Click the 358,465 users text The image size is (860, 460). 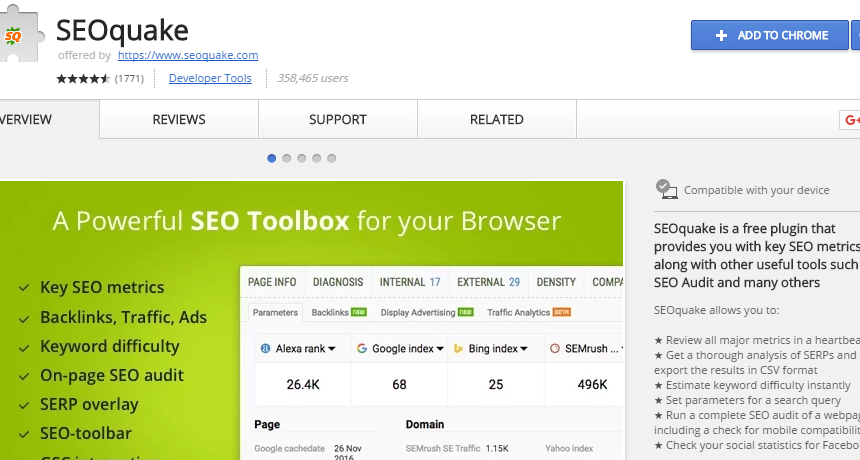[312, 78]
